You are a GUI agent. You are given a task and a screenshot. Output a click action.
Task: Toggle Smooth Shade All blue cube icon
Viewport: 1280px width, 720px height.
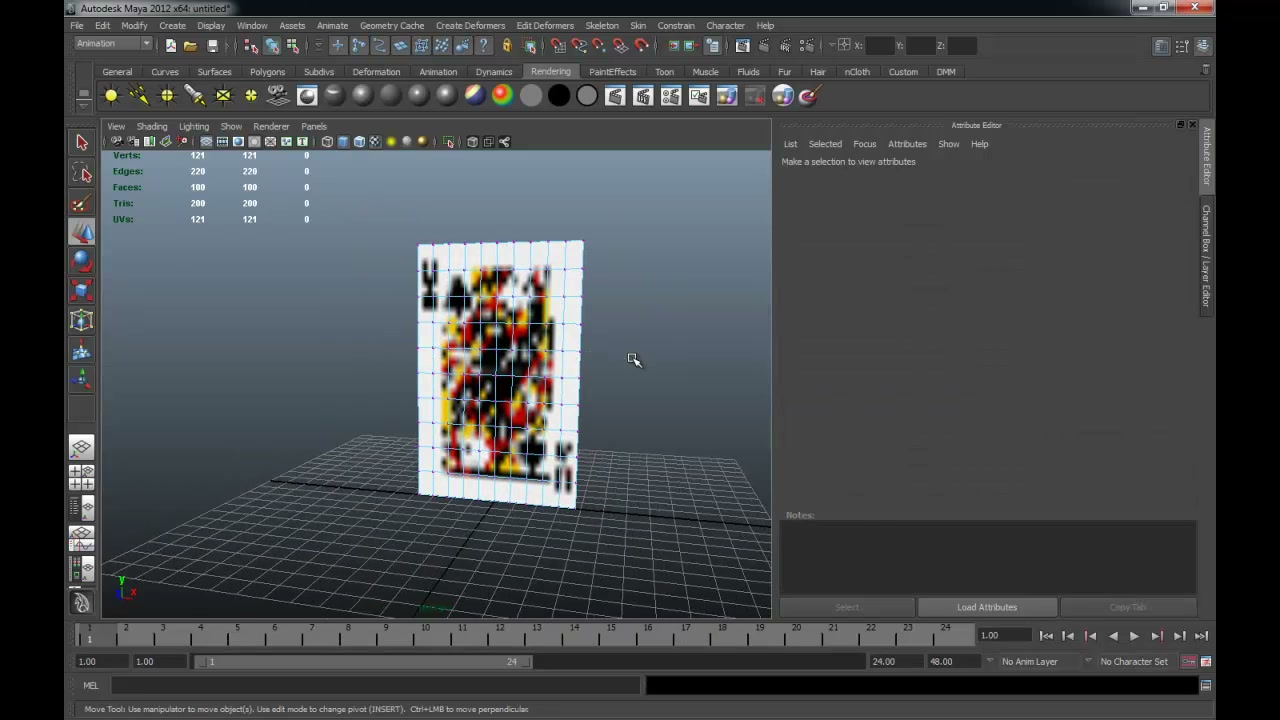(x=343, y=142)
